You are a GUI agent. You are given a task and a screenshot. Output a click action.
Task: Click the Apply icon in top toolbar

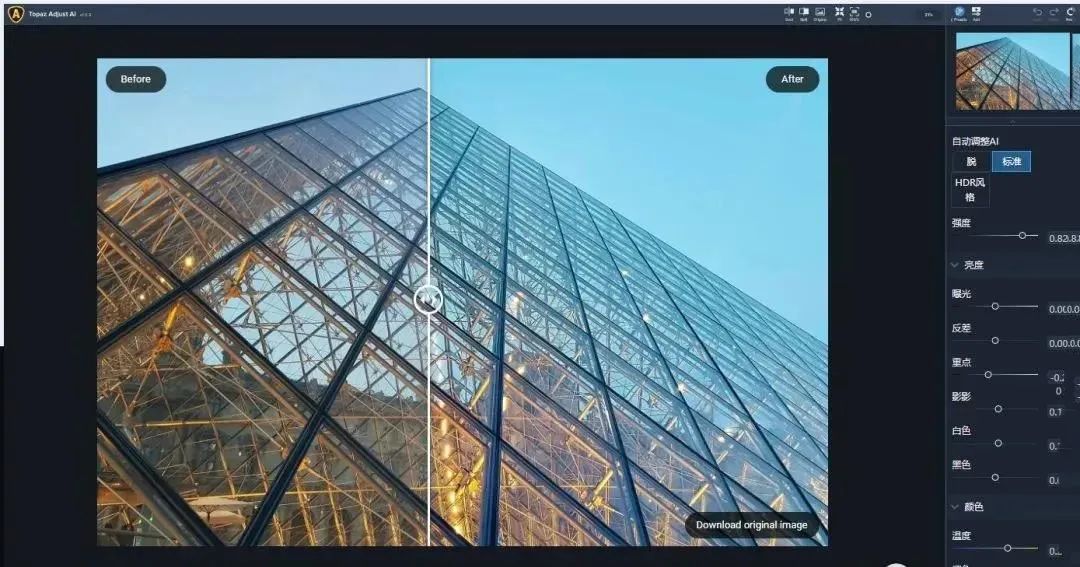coord(976,13)
